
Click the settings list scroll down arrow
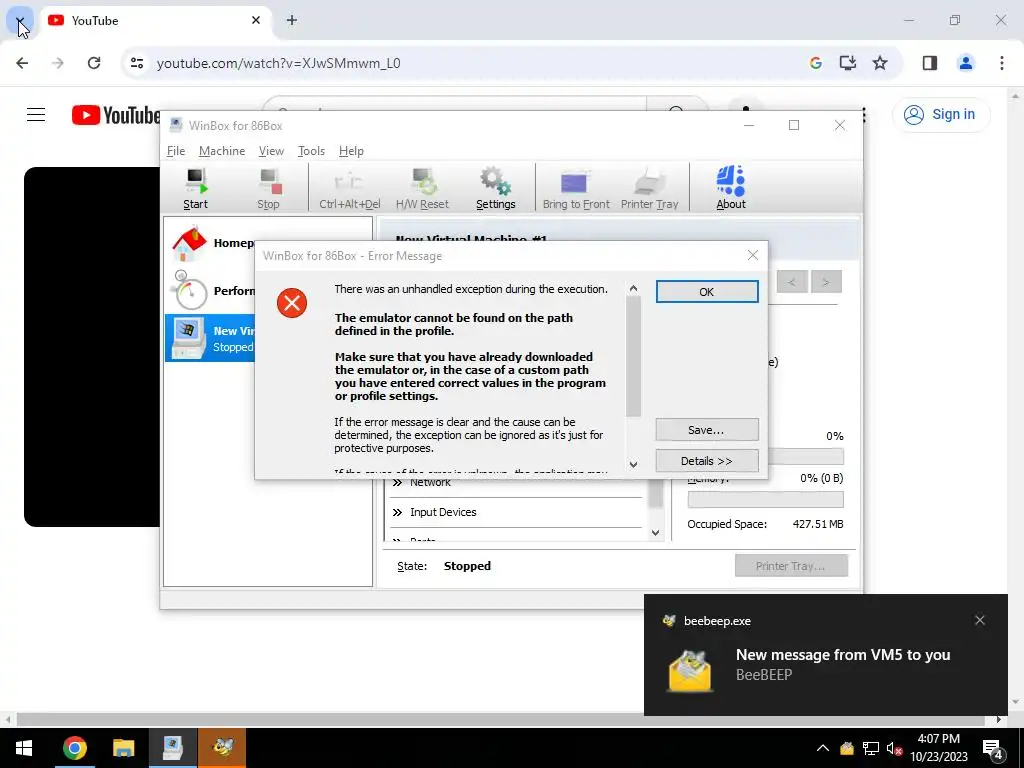pos(656,533)
